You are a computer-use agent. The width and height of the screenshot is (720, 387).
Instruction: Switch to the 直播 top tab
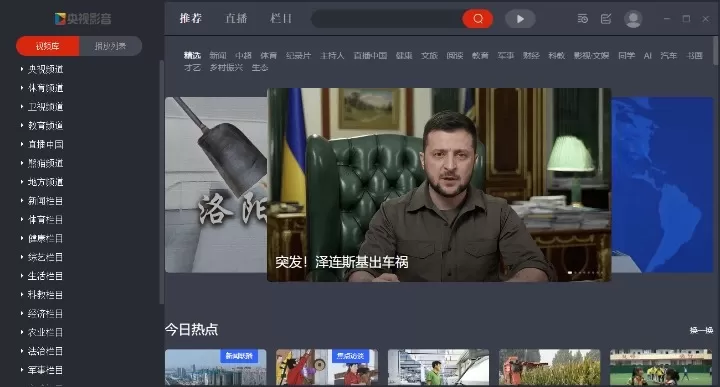coord(236,18)
